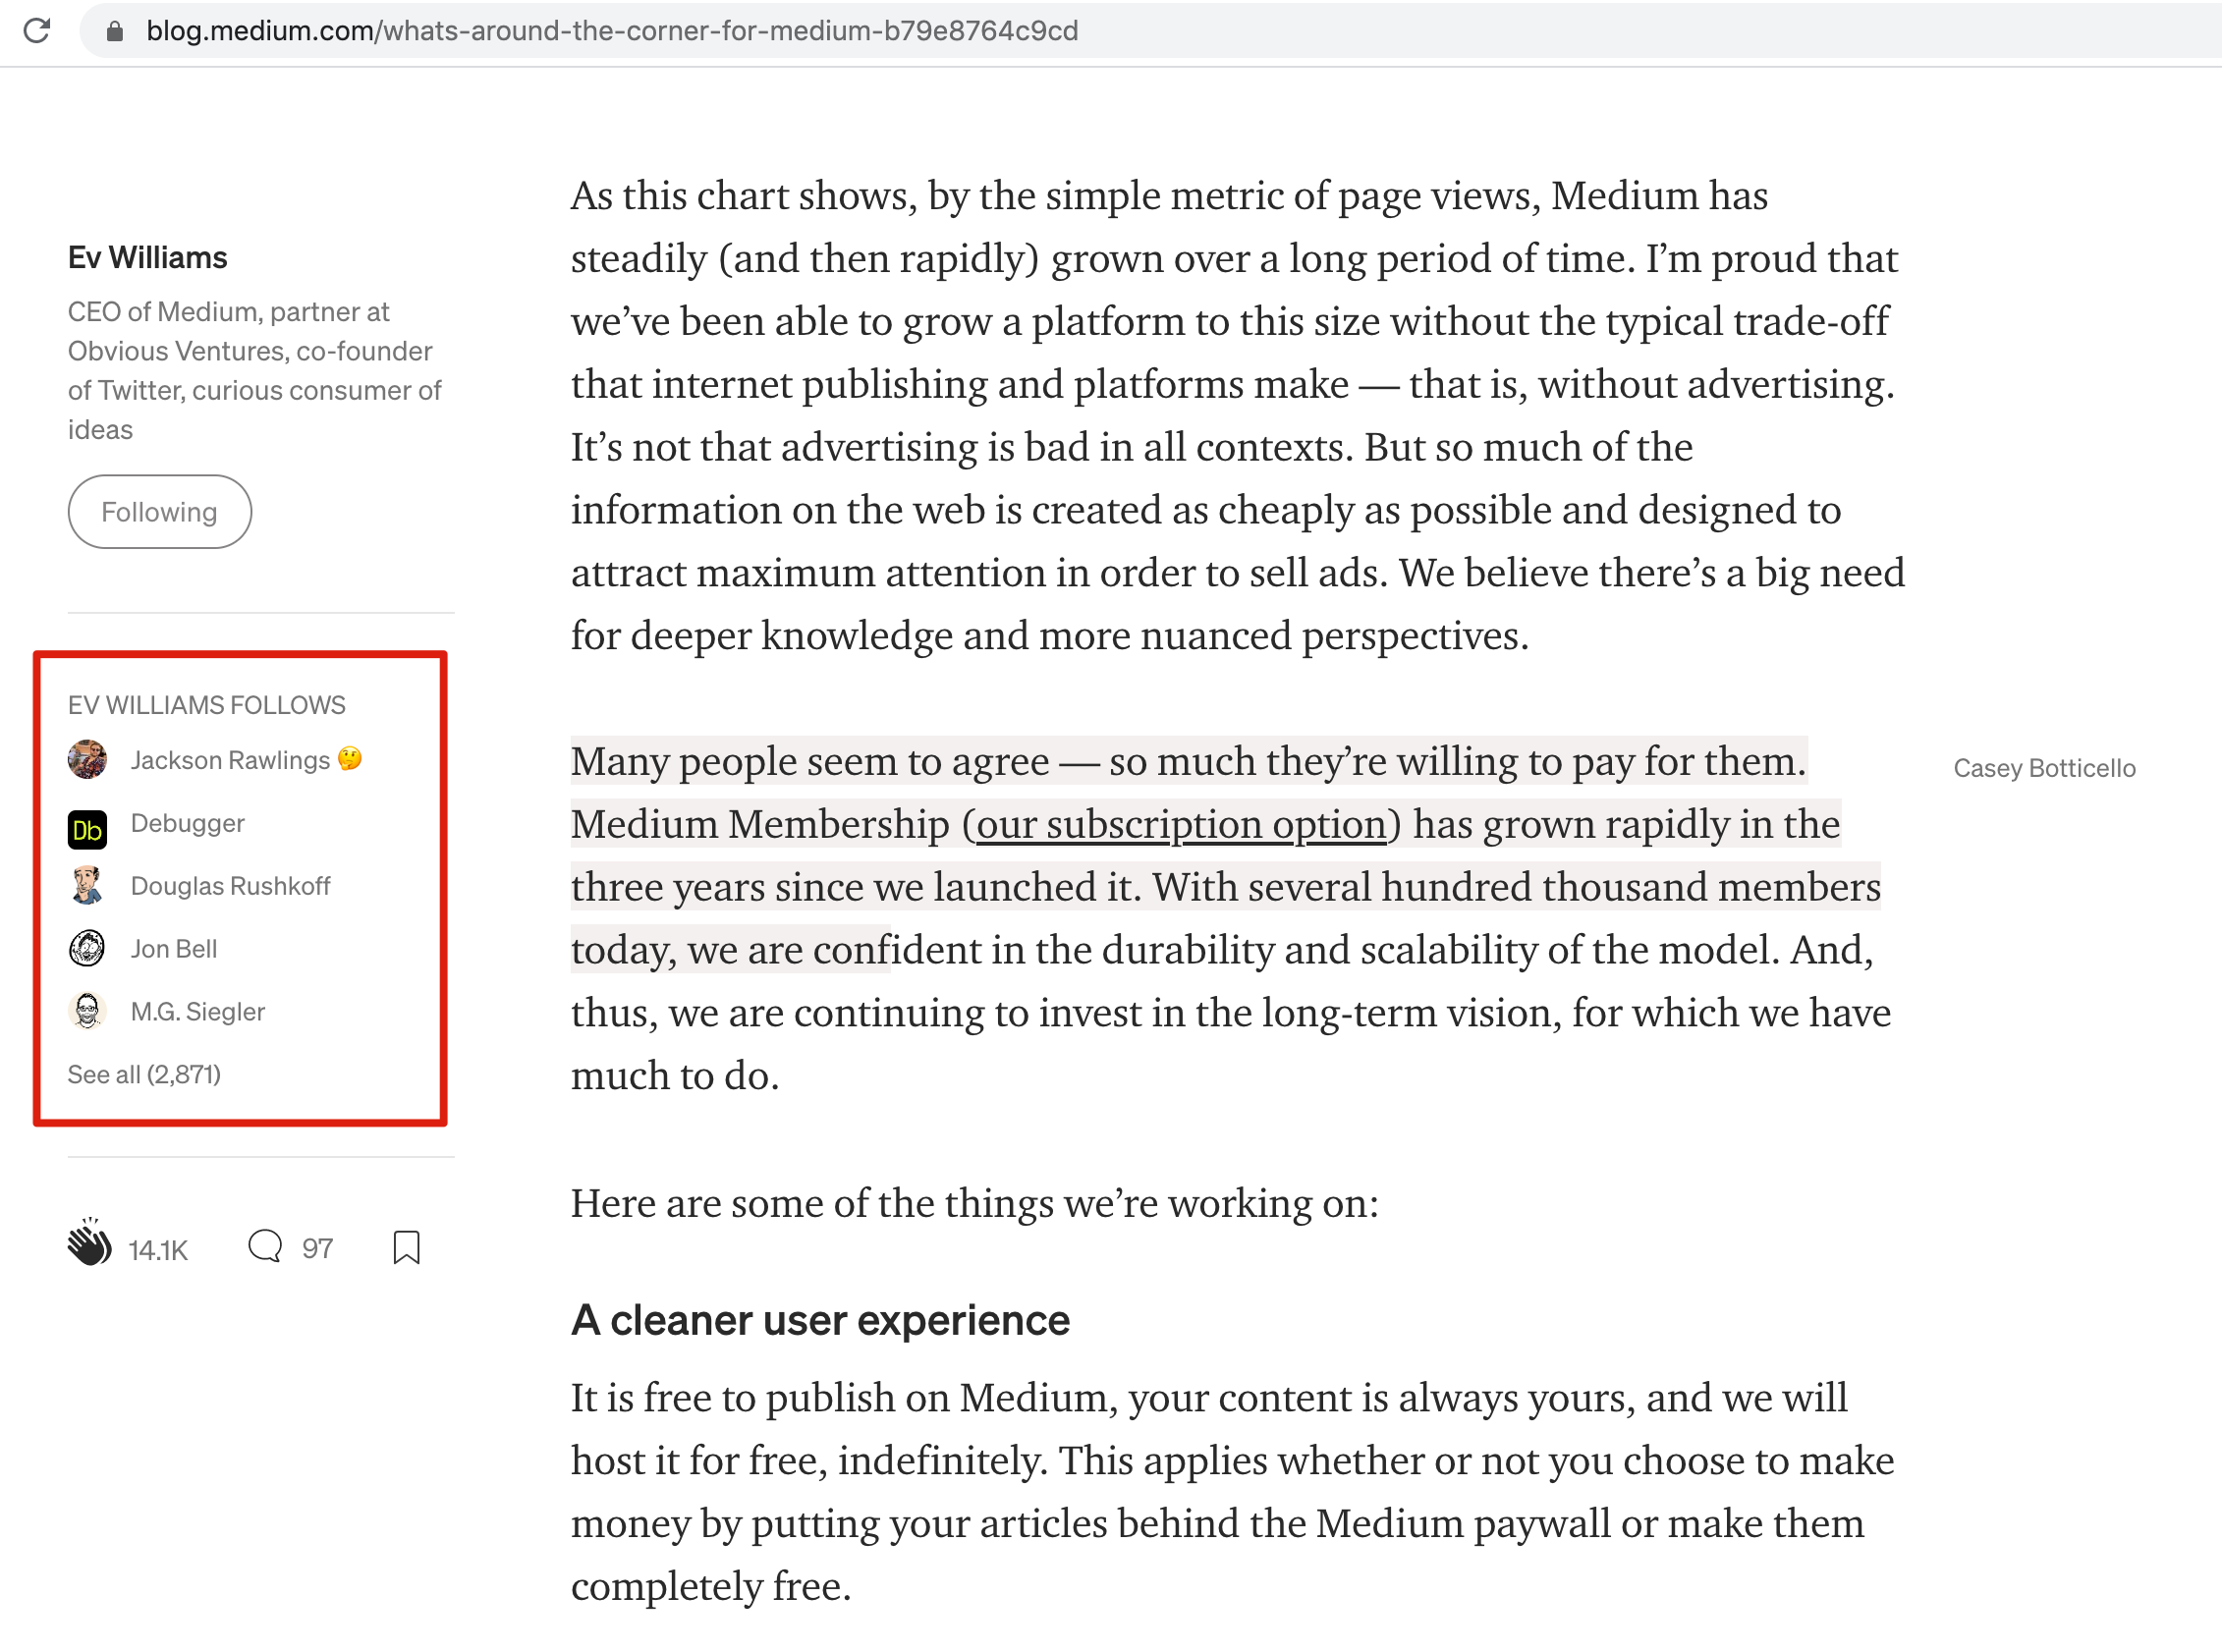
Task: Follow the 'our subscription option' link
Action: [1182, 824]
